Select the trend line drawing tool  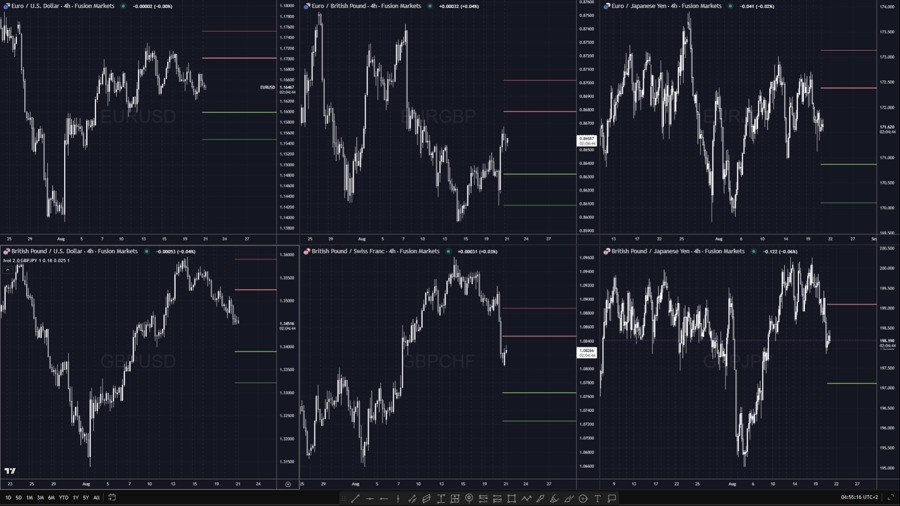(355, 498)
